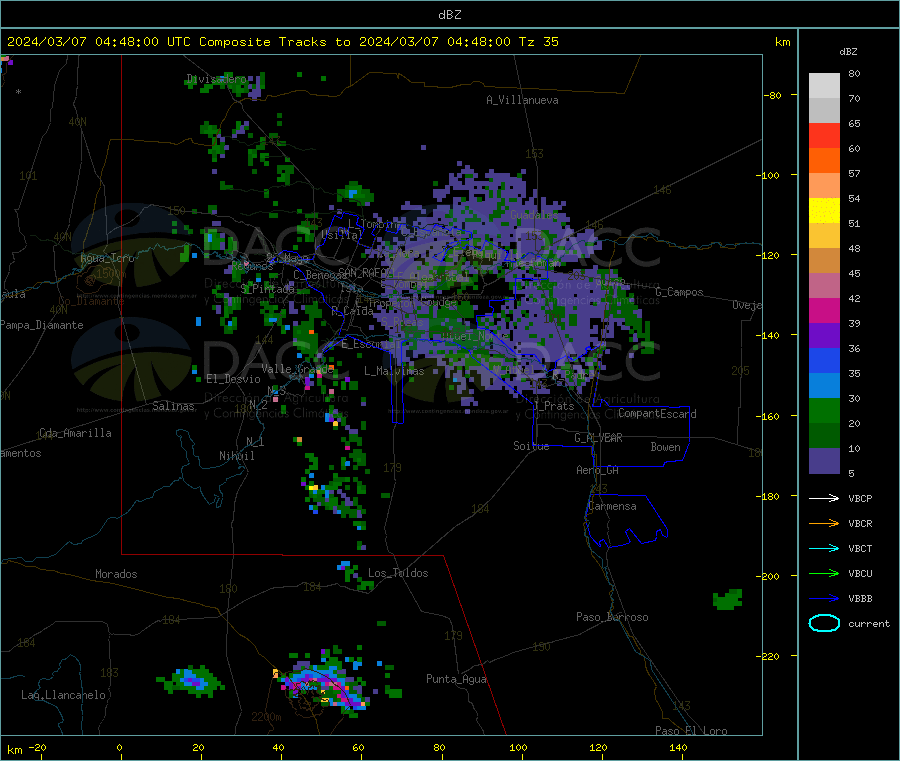900x761 pixels.
Task: Click the Lag.Llancanelo map label
Action: 63,695
